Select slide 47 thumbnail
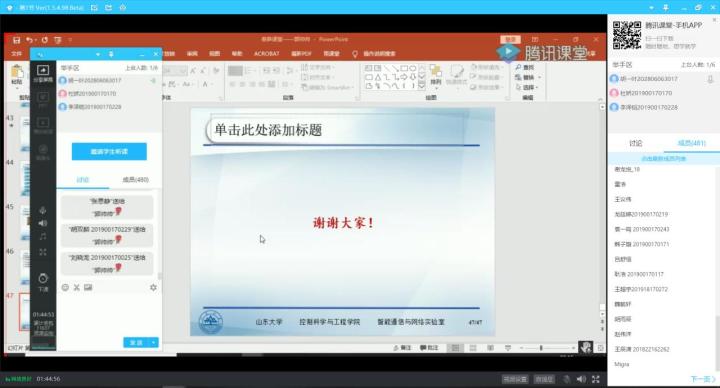 click(24, 312)
